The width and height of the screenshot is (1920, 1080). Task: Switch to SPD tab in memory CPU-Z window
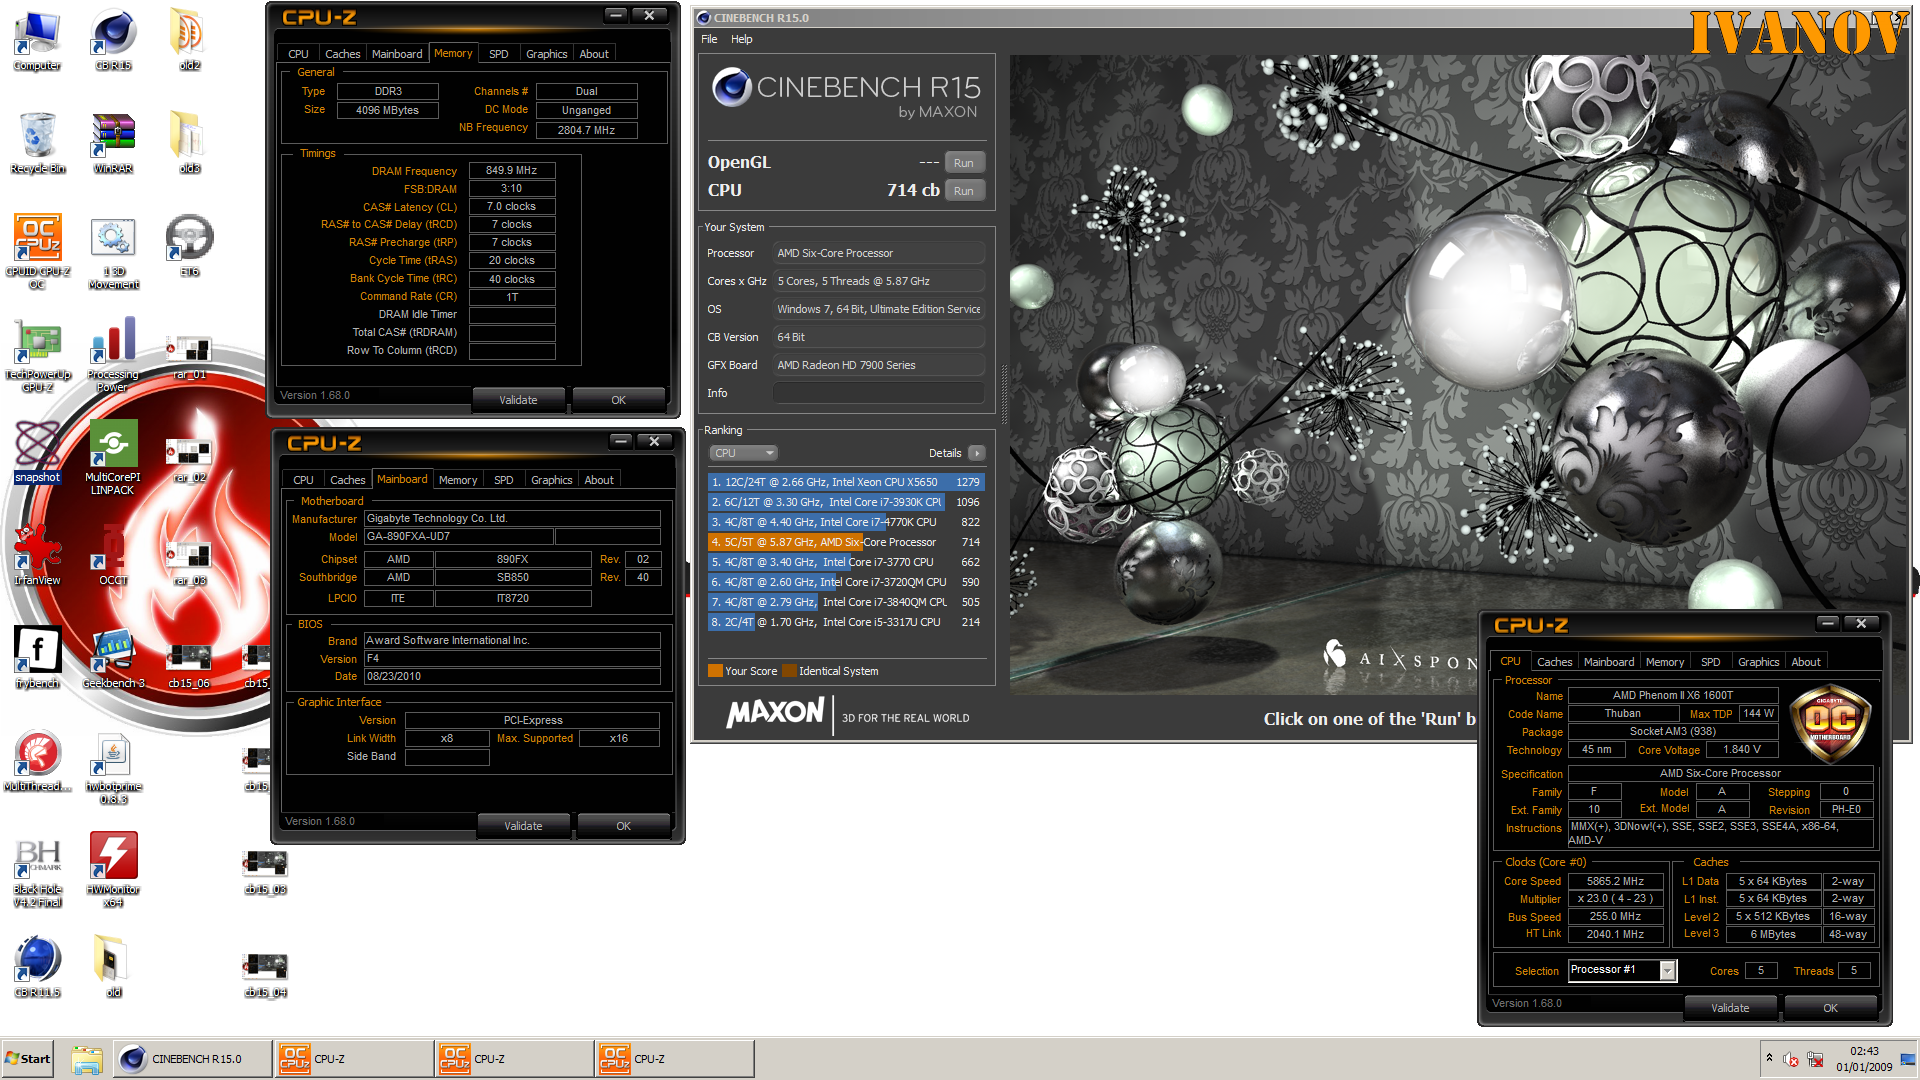coord(498,54)
